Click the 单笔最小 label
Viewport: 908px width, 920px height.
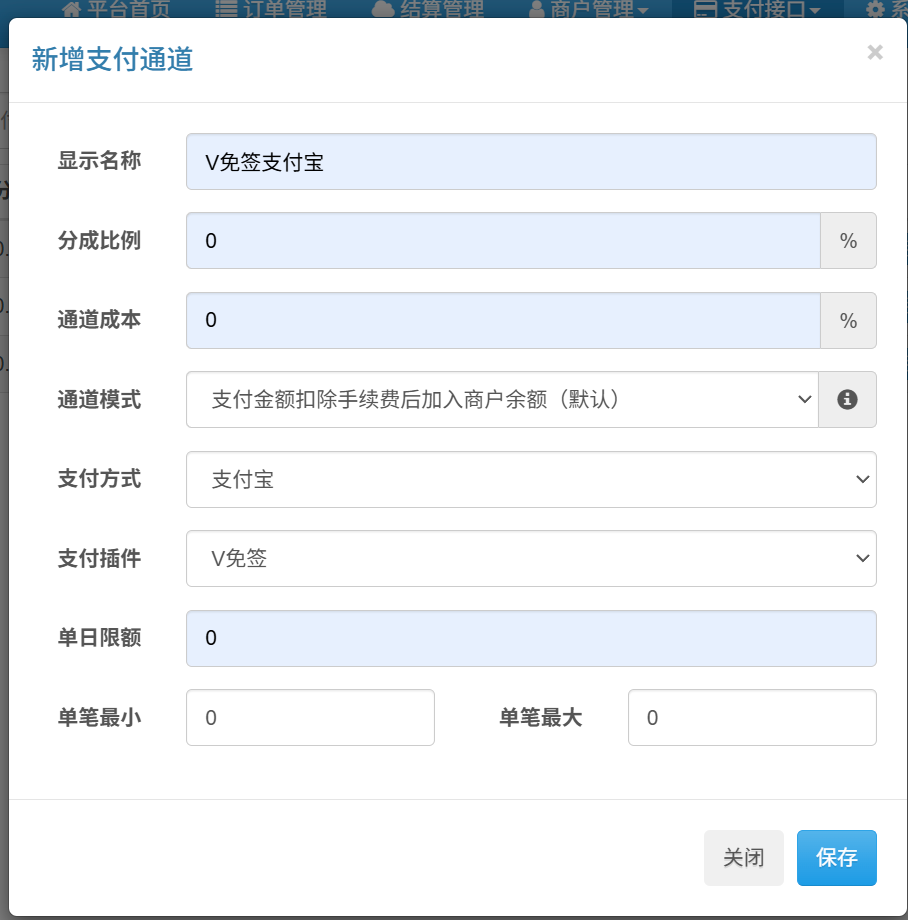99,718
